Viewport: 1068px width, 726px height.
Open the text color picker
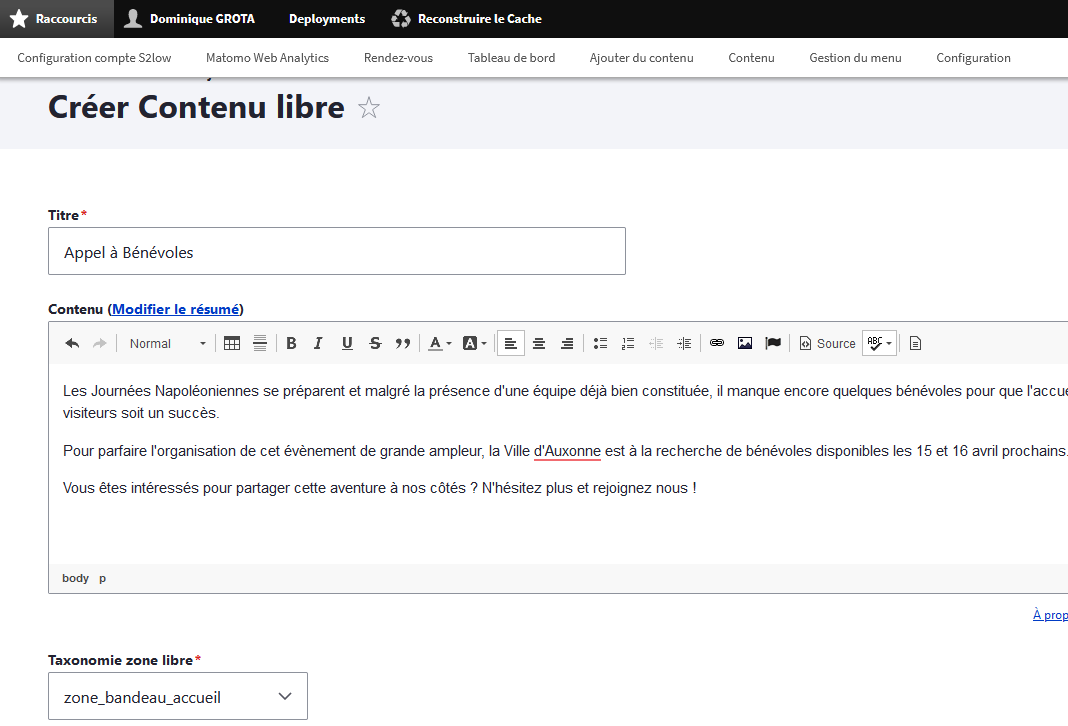pos(440,343)
